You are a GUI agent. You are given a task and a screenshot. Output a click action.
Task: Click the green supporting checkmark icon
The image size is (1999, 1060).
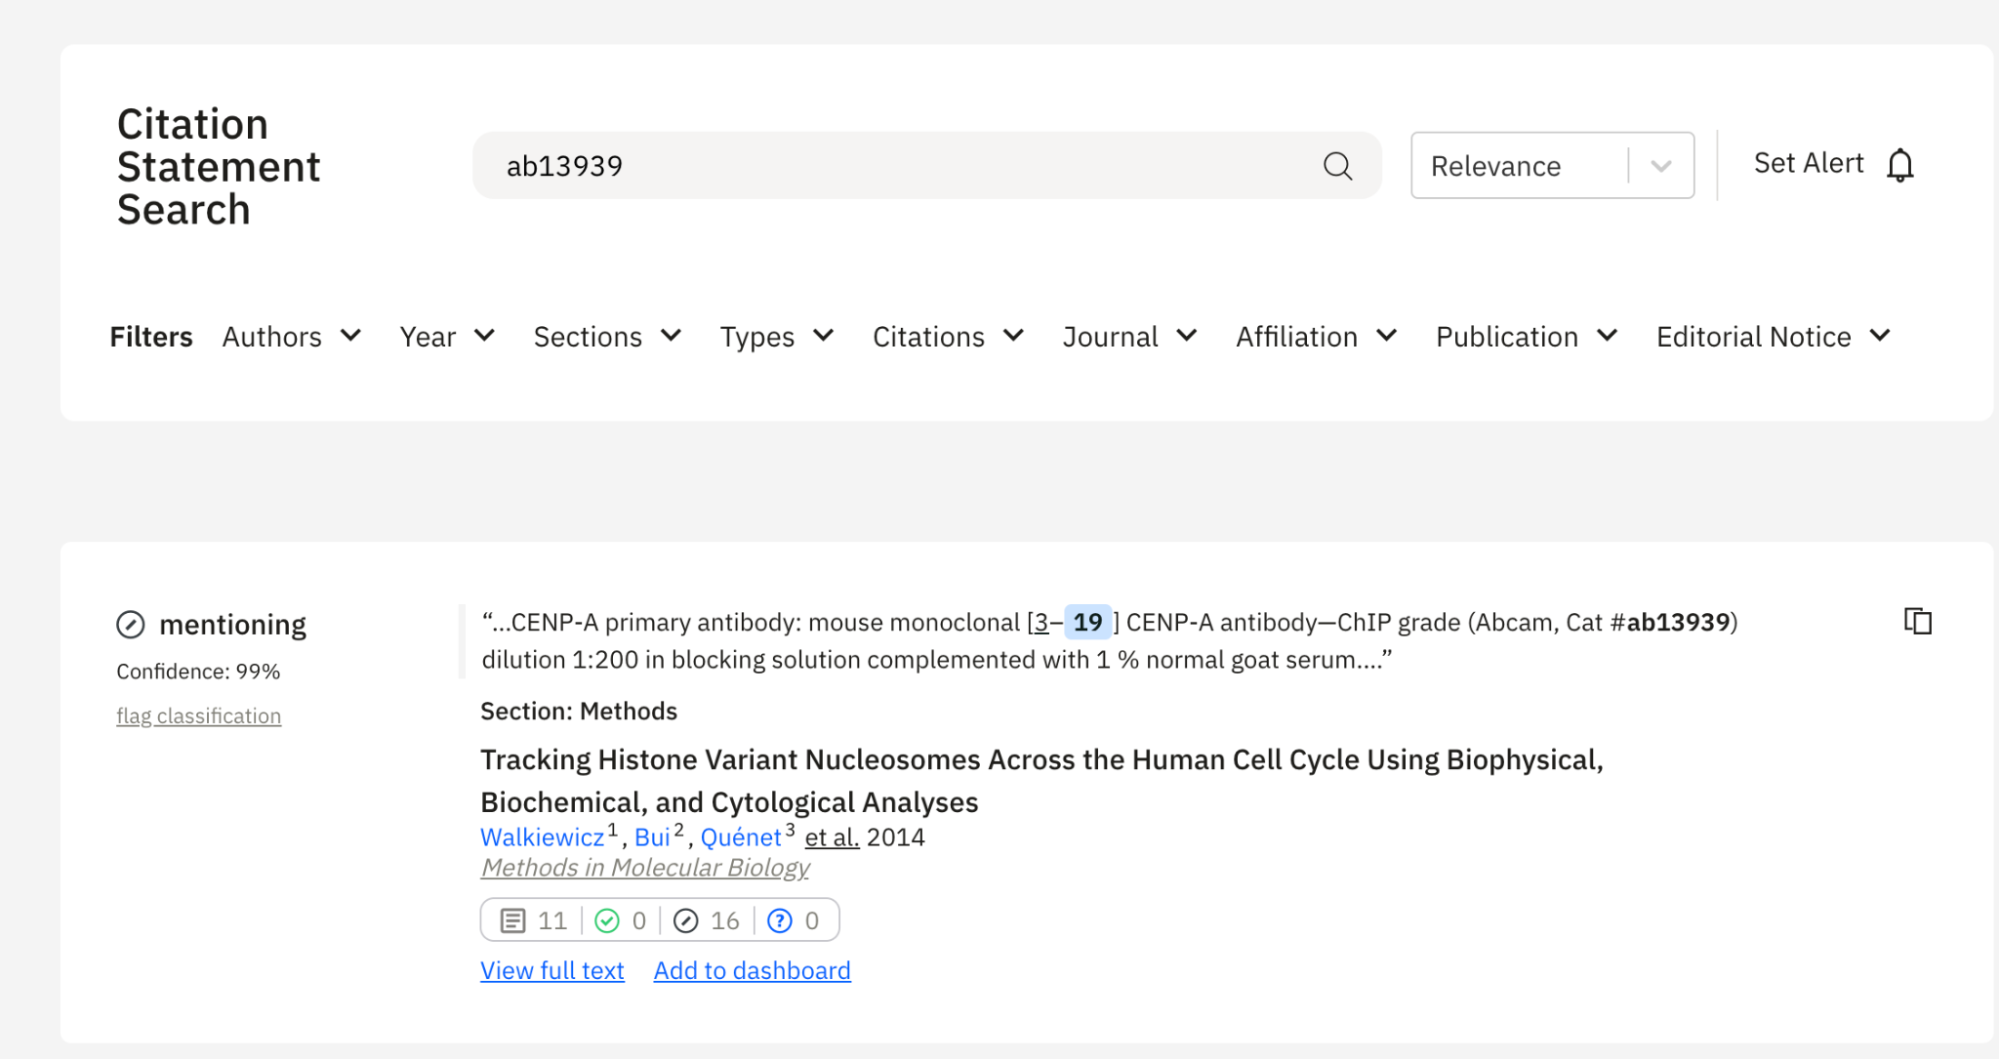607,920
